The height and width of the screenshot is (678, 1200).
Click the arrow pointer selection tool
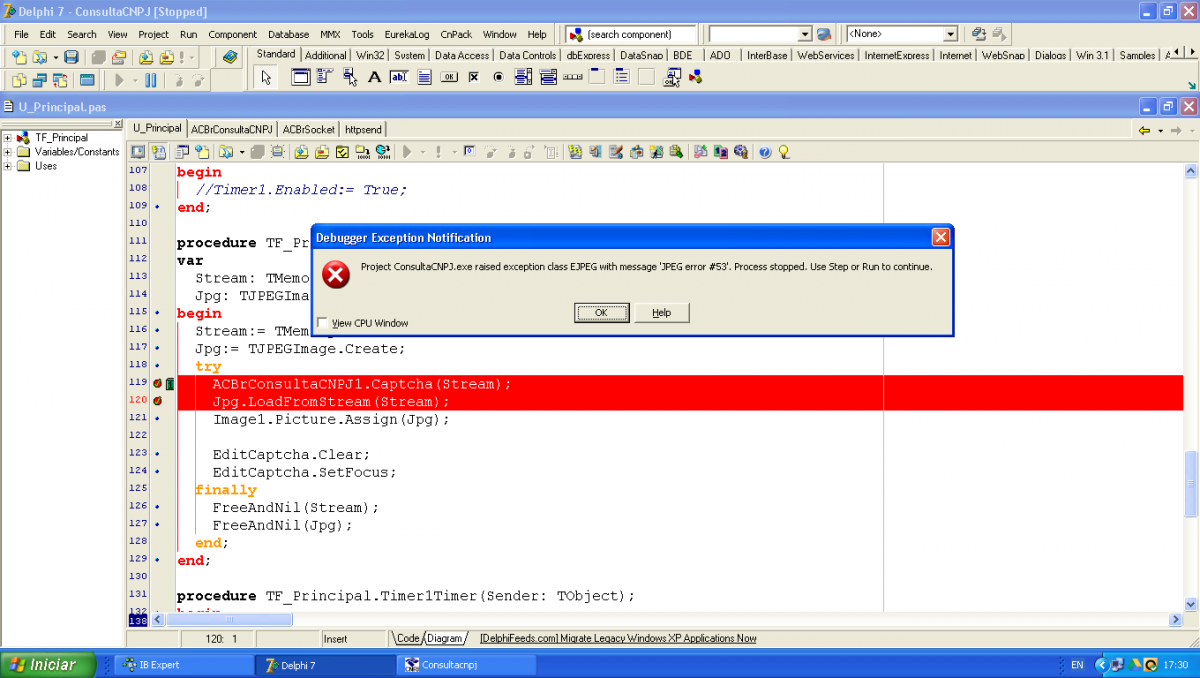[x=266, y=77]
